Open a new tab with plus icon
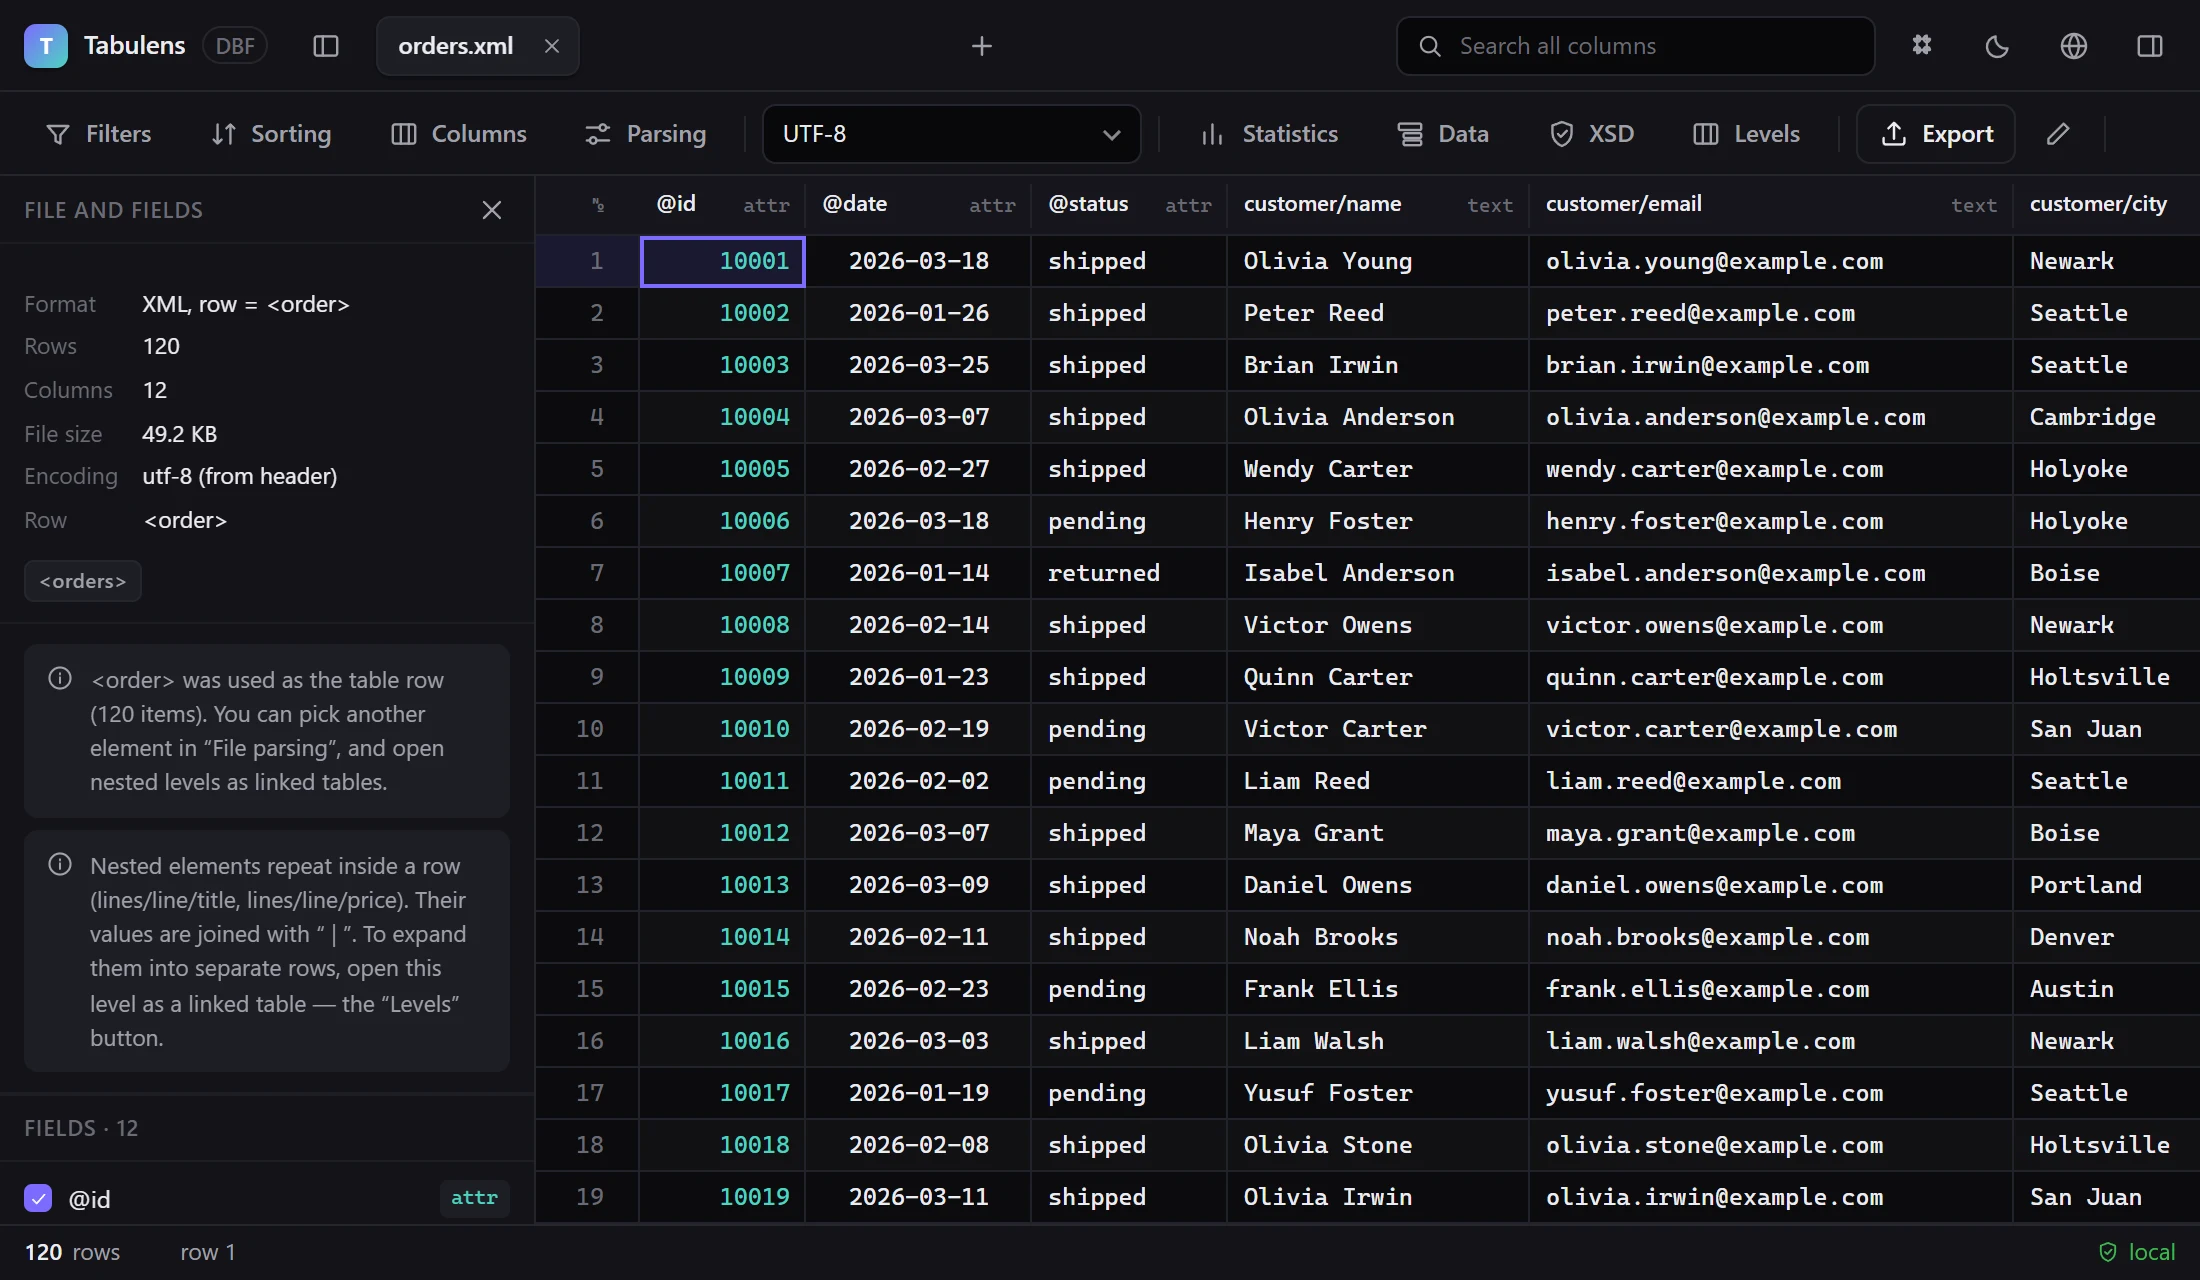2200x1280 pixels. coord(982,46)
